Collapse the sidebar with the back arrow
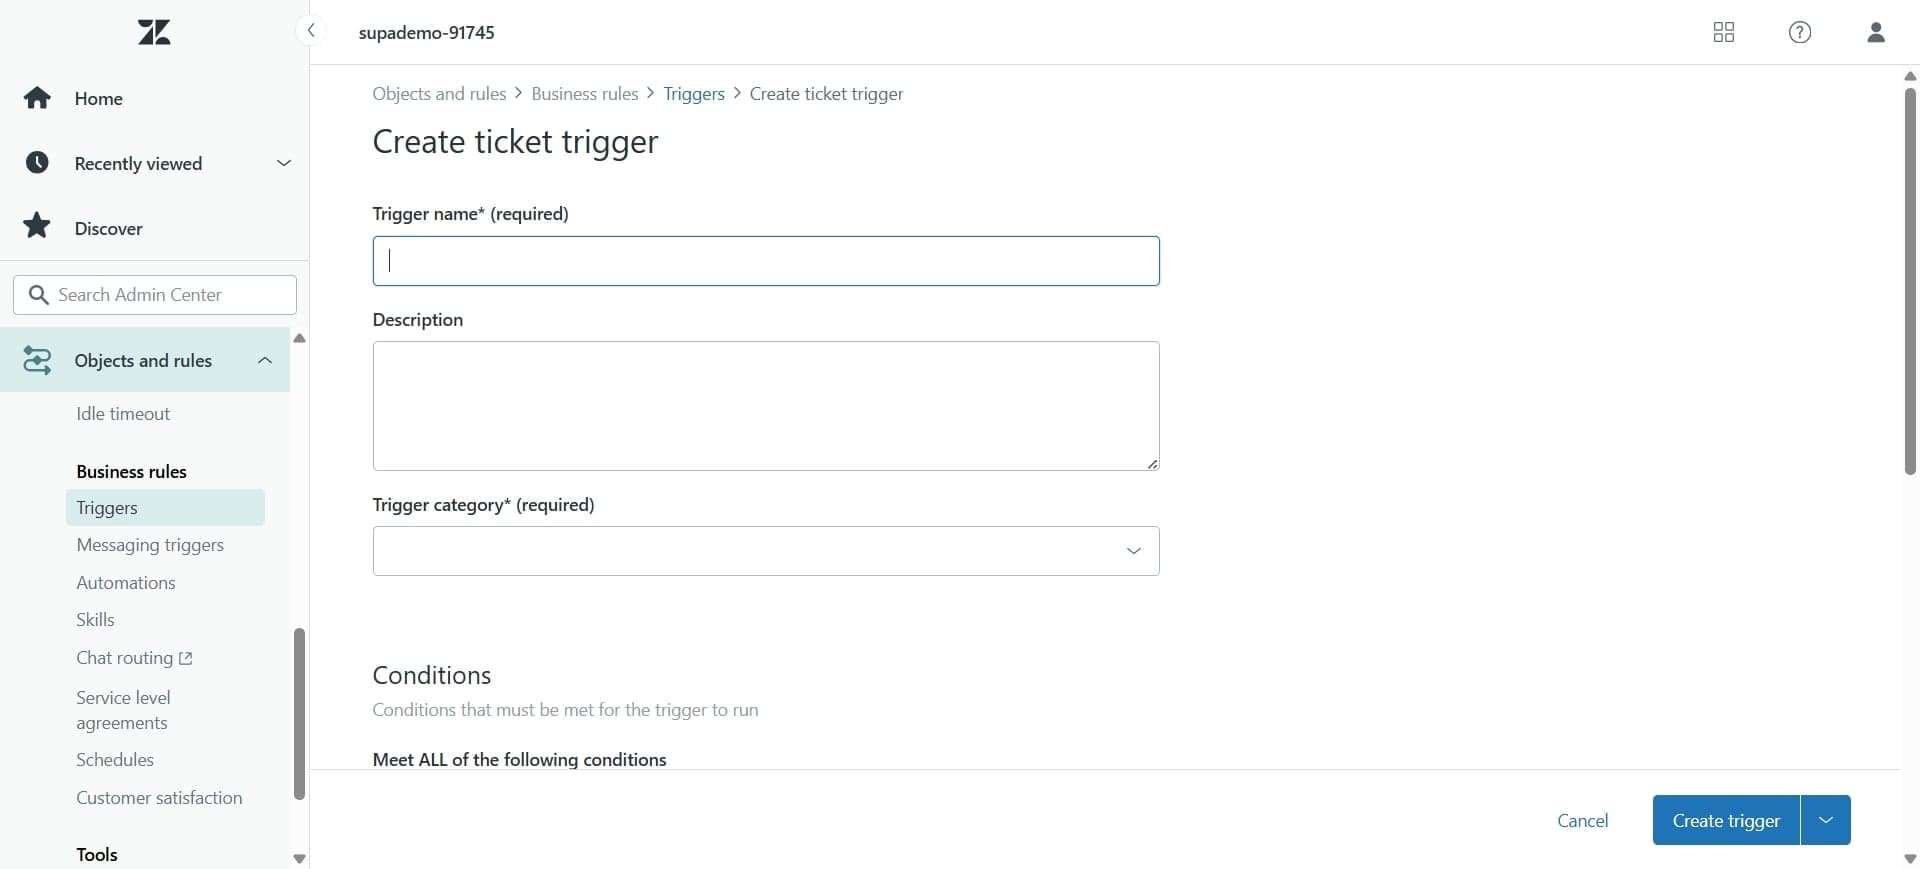 pyautogui.click(x=311, y=30)
